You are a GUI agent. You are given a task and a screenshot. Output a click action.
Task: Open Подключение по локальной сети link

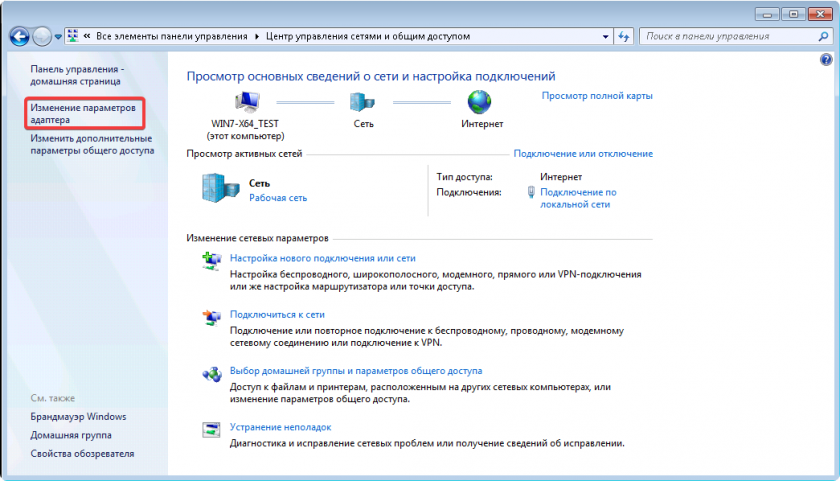pyautogui.click(x=577, y=197)
